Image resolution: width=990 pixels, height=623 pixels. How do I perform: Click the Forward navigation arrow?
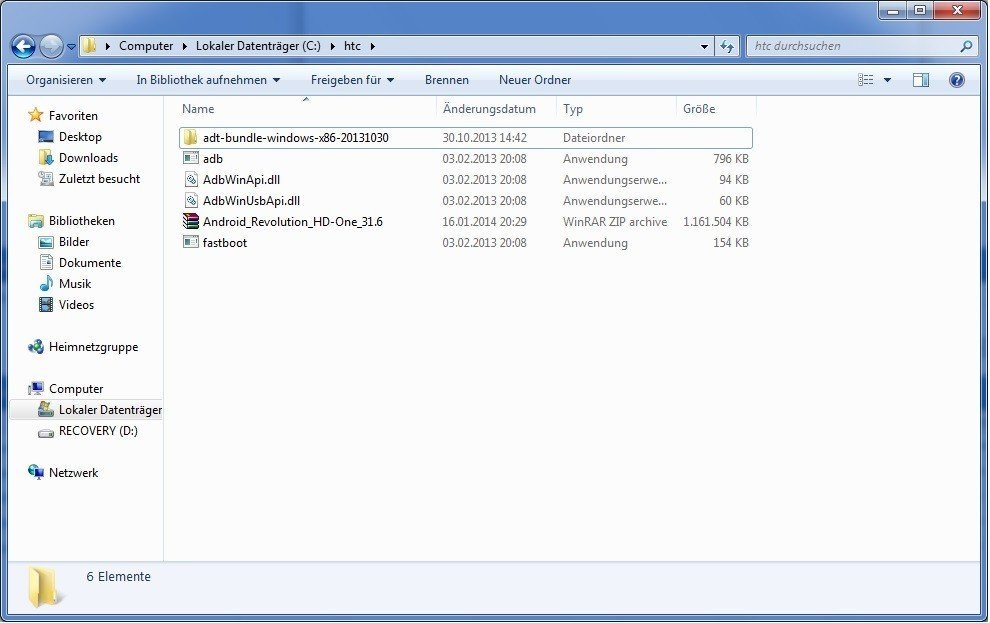coord(51,46)
